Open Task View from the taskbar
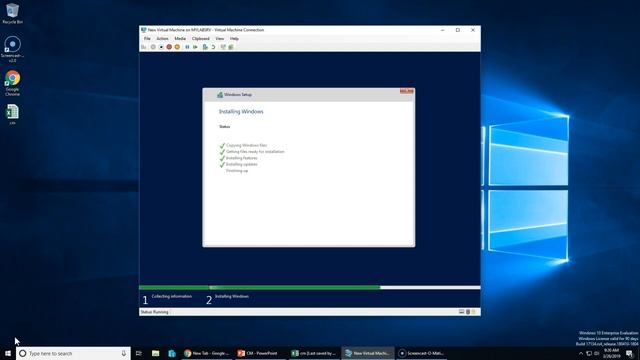Image resolution: width=640 pixels, height=360 pixels. (x=139, y=353)
